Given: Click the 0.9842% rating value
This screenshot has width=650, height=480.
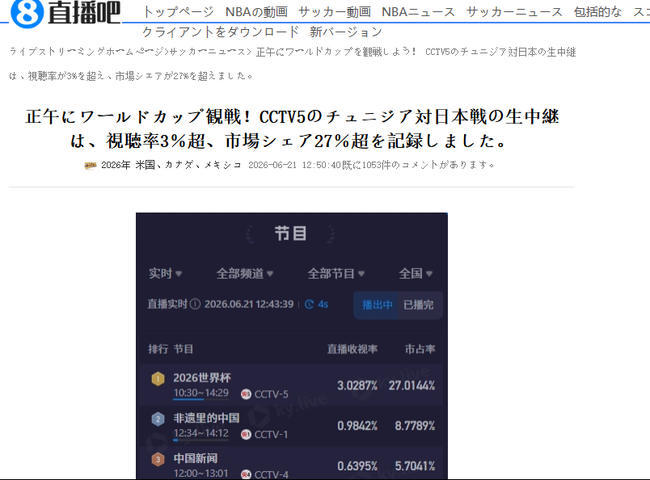Looking at the screenshot, I should [x=357, y=426].
